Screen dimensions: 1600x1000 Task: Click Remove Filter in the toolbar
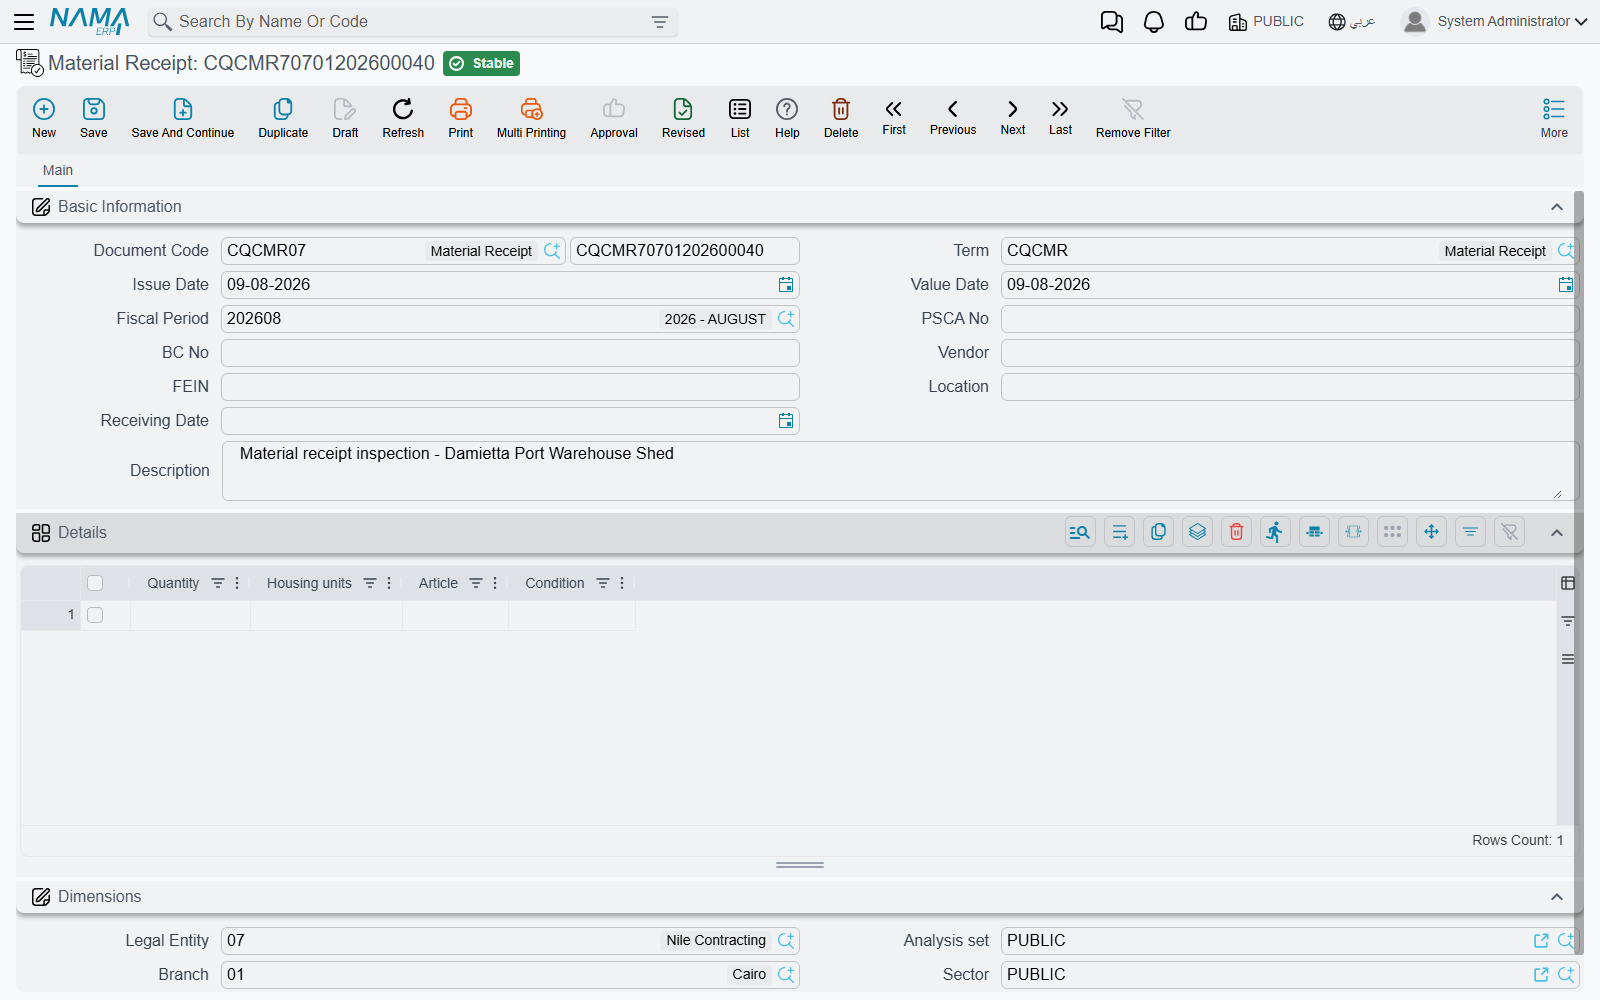click(1133, 118)
